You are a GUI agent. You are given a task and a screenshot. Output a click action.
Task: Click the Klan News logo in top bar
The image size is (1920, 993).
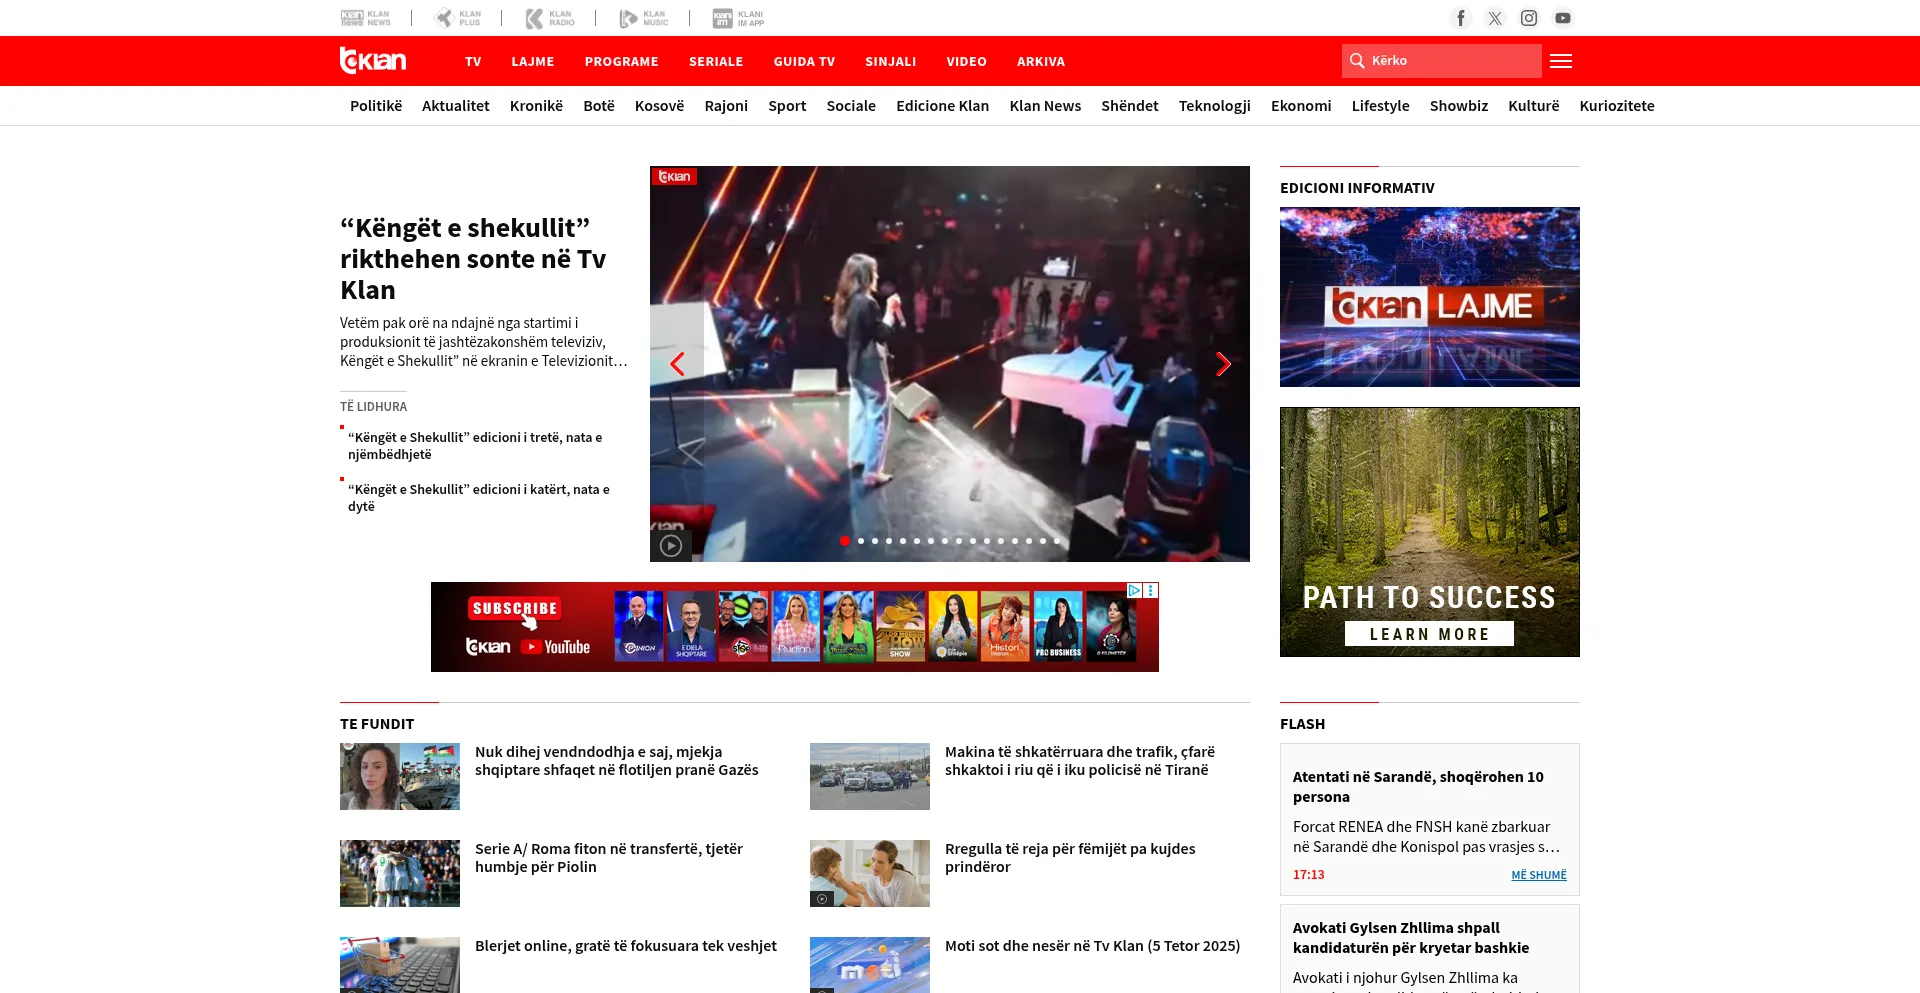point(366,18)
